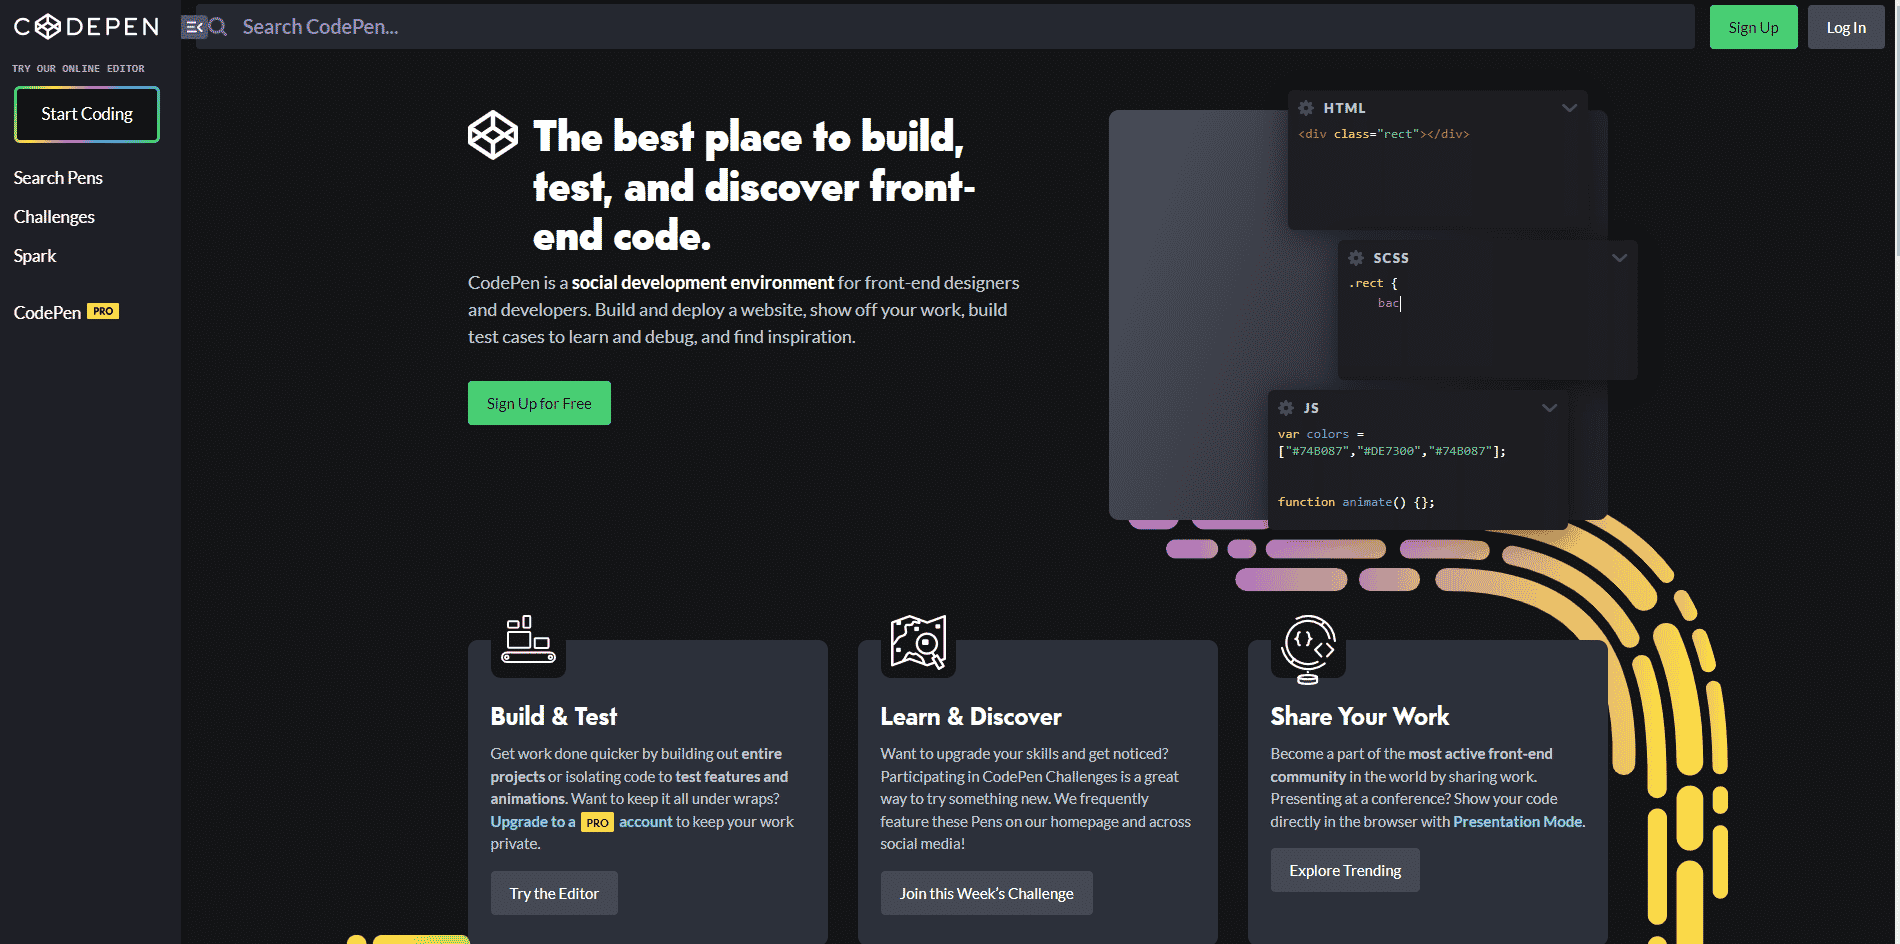The image size is (1900, 944).
Task: Open JS panel settings gear
Action: (x=1286, y=408)
